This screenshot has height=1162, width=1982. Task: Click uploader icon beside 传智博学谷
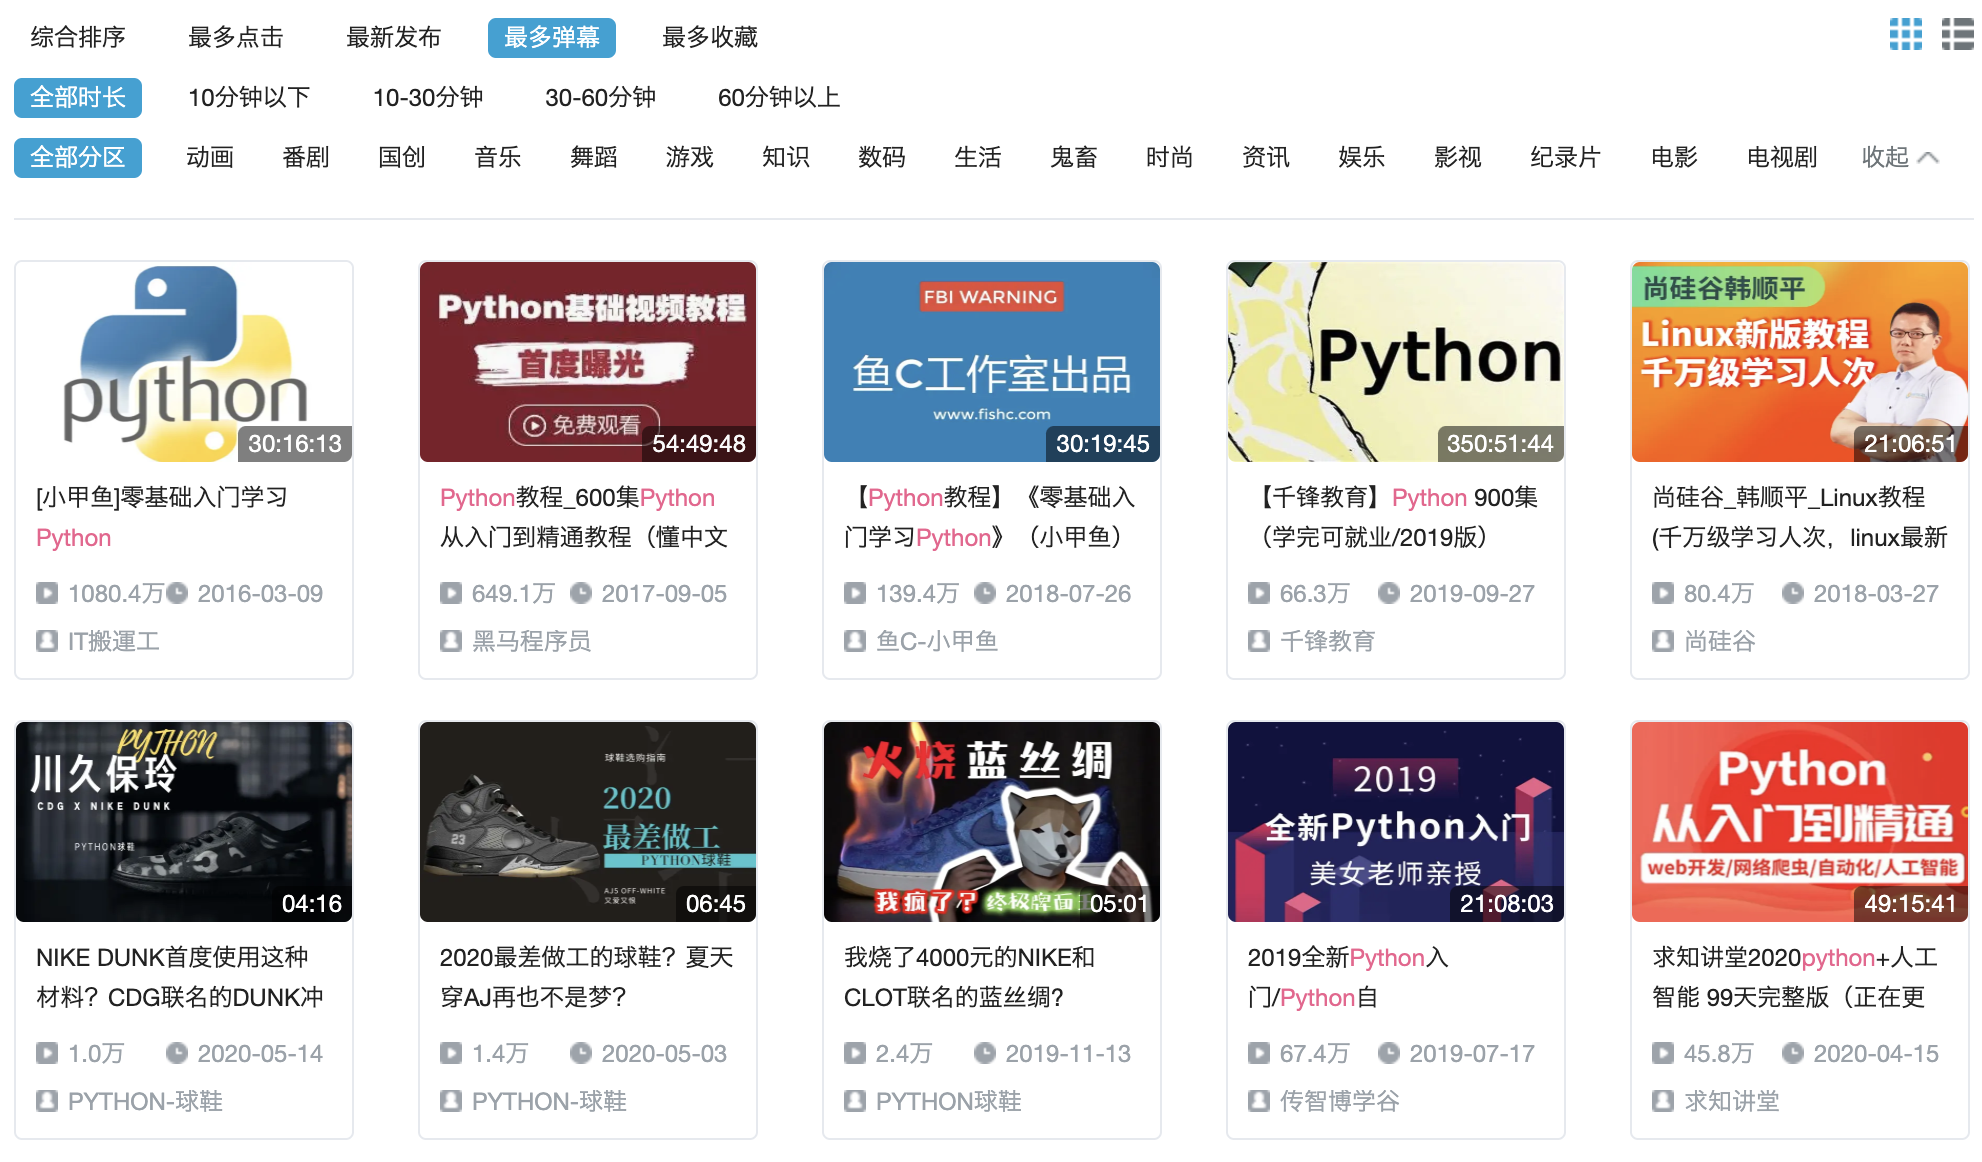pyautogui.click(x=1259, y=1101)
